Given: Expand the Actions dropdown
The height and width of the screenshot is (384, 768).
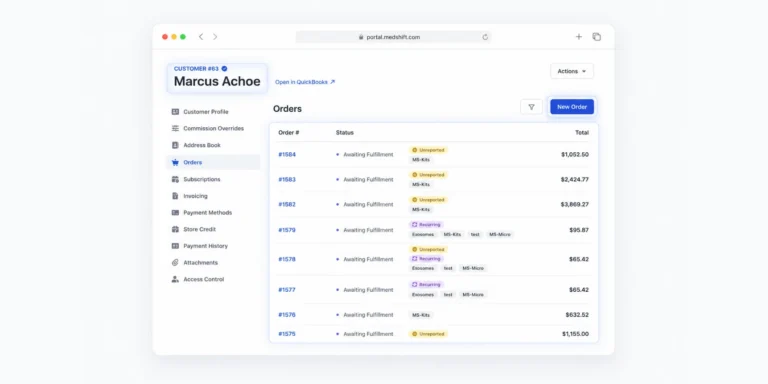Looking at the screenshot, I should [x=572, y=71].
